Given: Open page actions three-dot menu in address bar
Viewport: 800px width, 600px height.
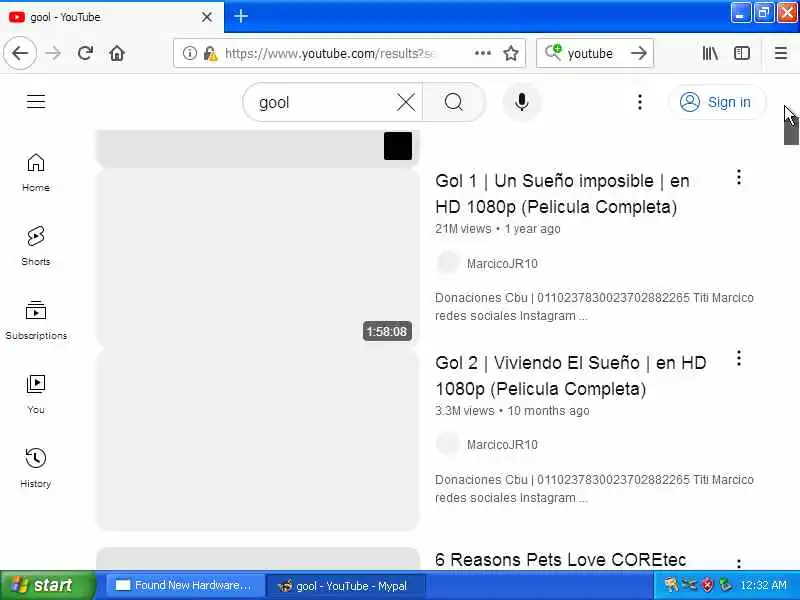Looking at the screenshot, I should pyautogui.click(x=483, y=53).
